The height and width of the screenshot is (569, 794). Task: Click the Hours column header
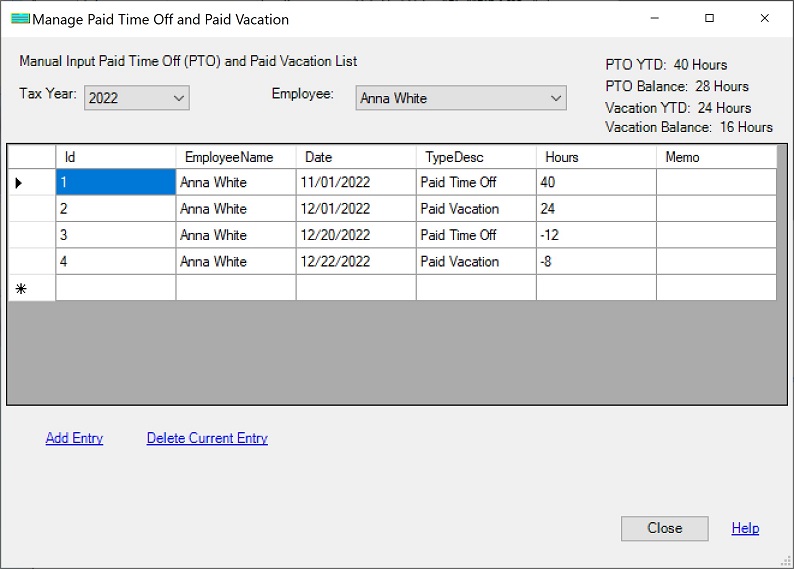595,157
